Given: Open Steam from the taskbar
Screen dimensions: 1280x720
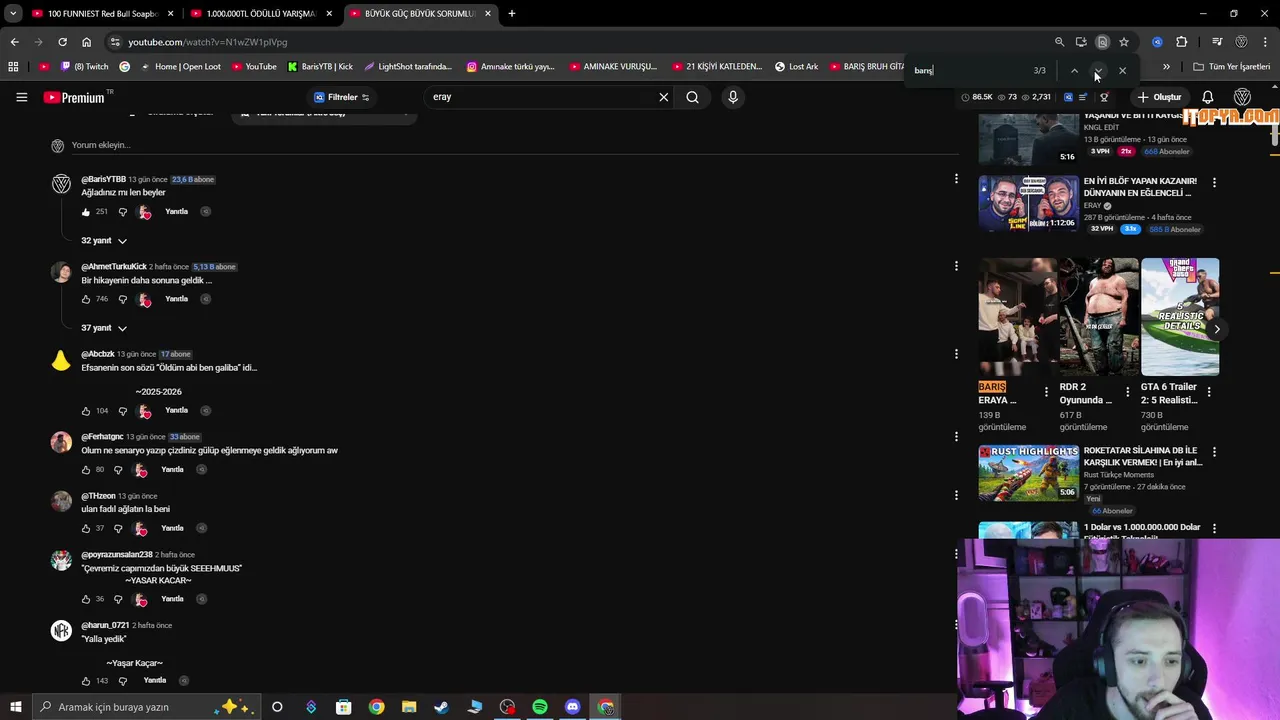Looking at the screenshot, I should (x=441, y=707).
